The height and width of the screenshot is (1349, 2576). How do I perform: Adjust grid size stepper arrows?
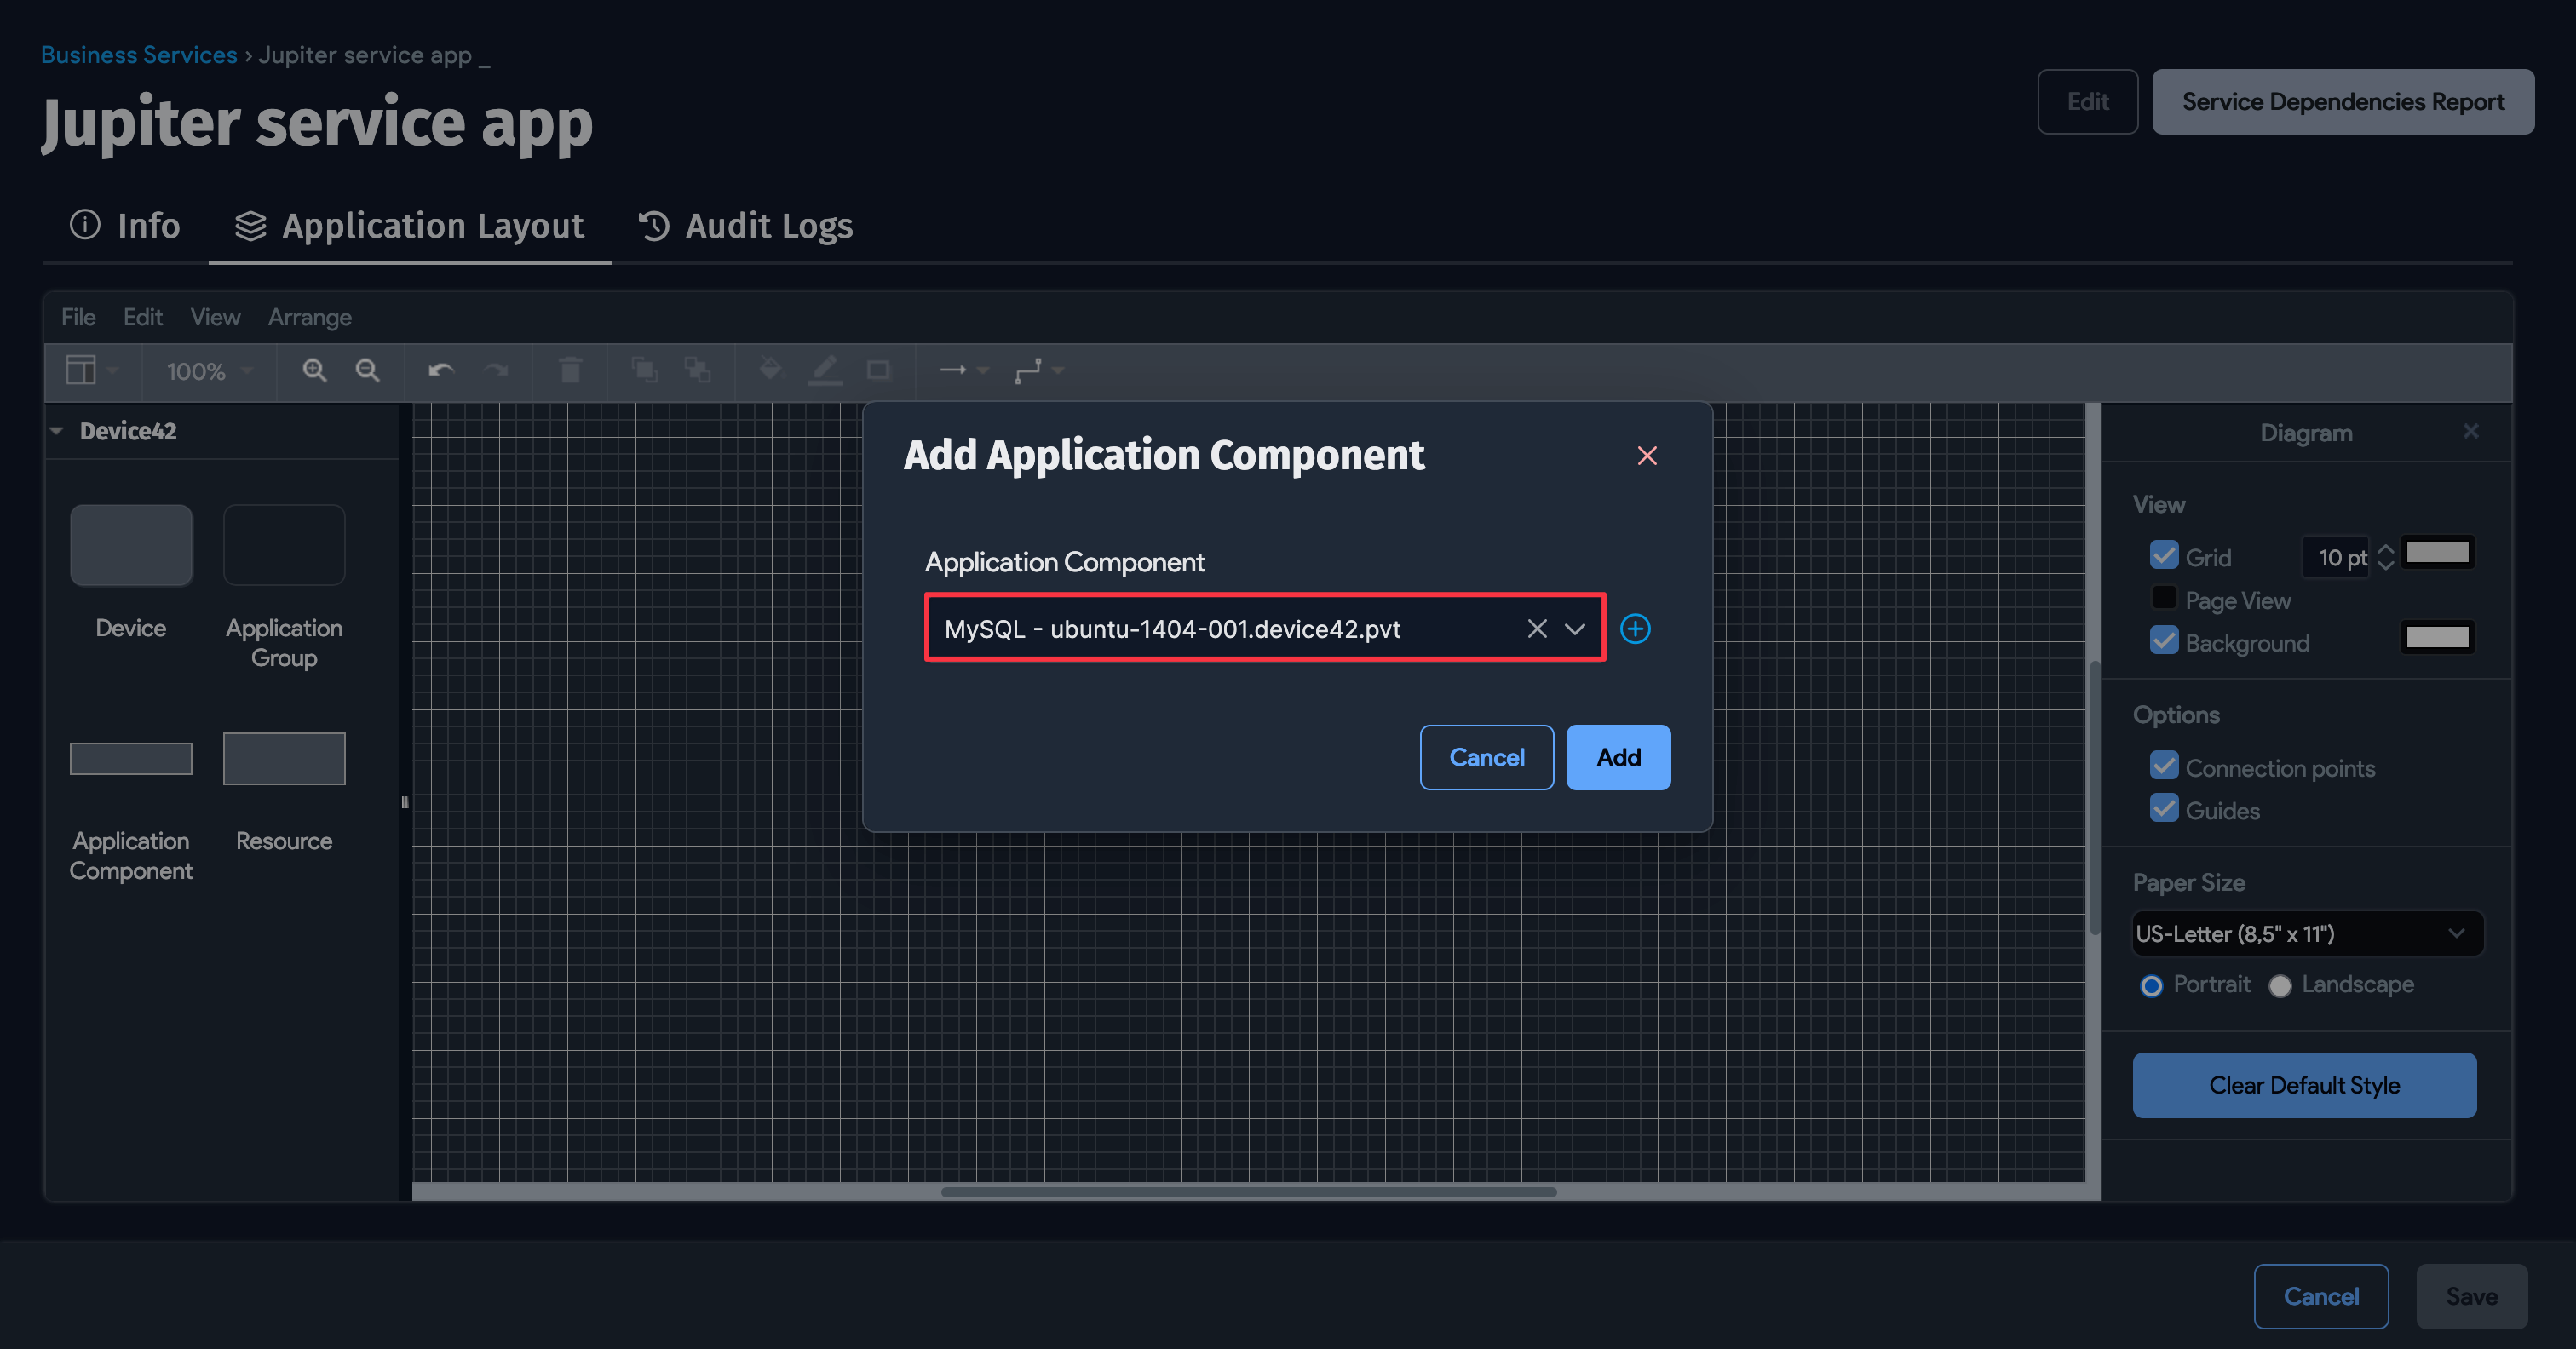pyautogui.click(x=2385, y=557)
